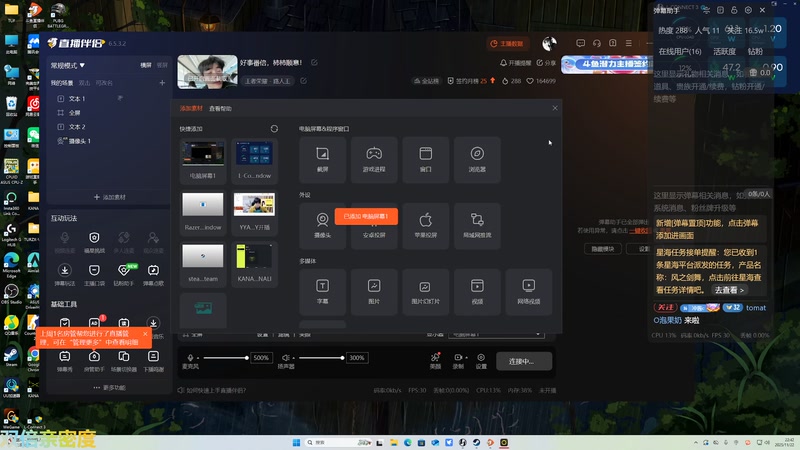Open the 活跃度 tab in 弹幕助手
This screenshot has width=800, height=450.
[x=724, y=52]
